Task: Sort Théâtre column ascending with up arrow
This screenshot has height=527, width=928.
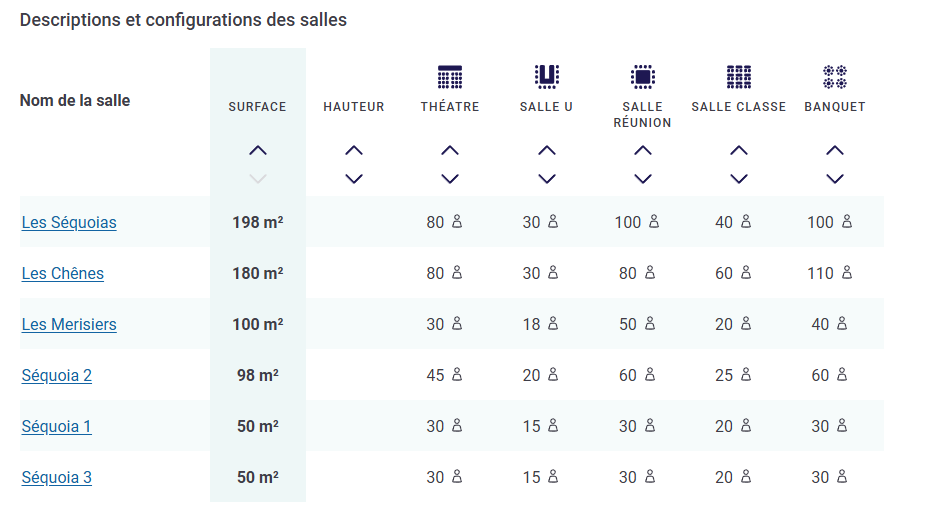Action: click(450, 151)
